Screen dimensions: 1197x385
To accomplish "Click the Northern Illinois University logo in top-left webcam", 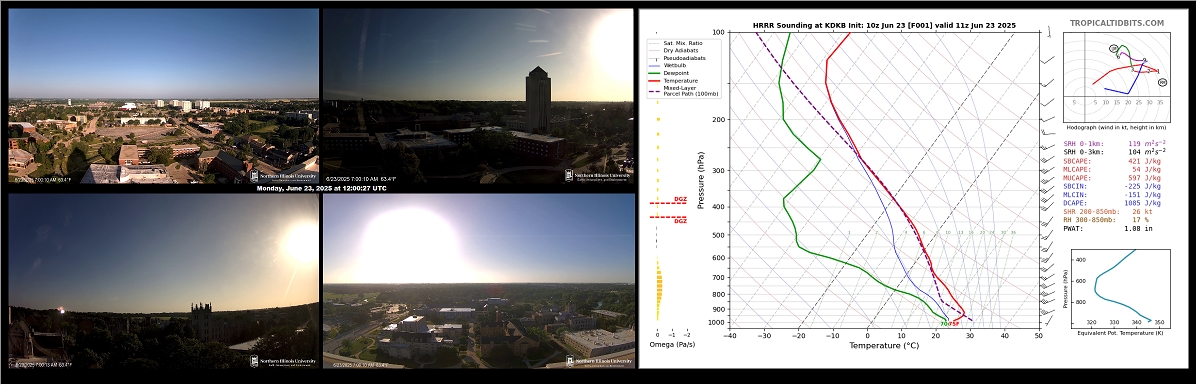I will (x=283, y=176).
